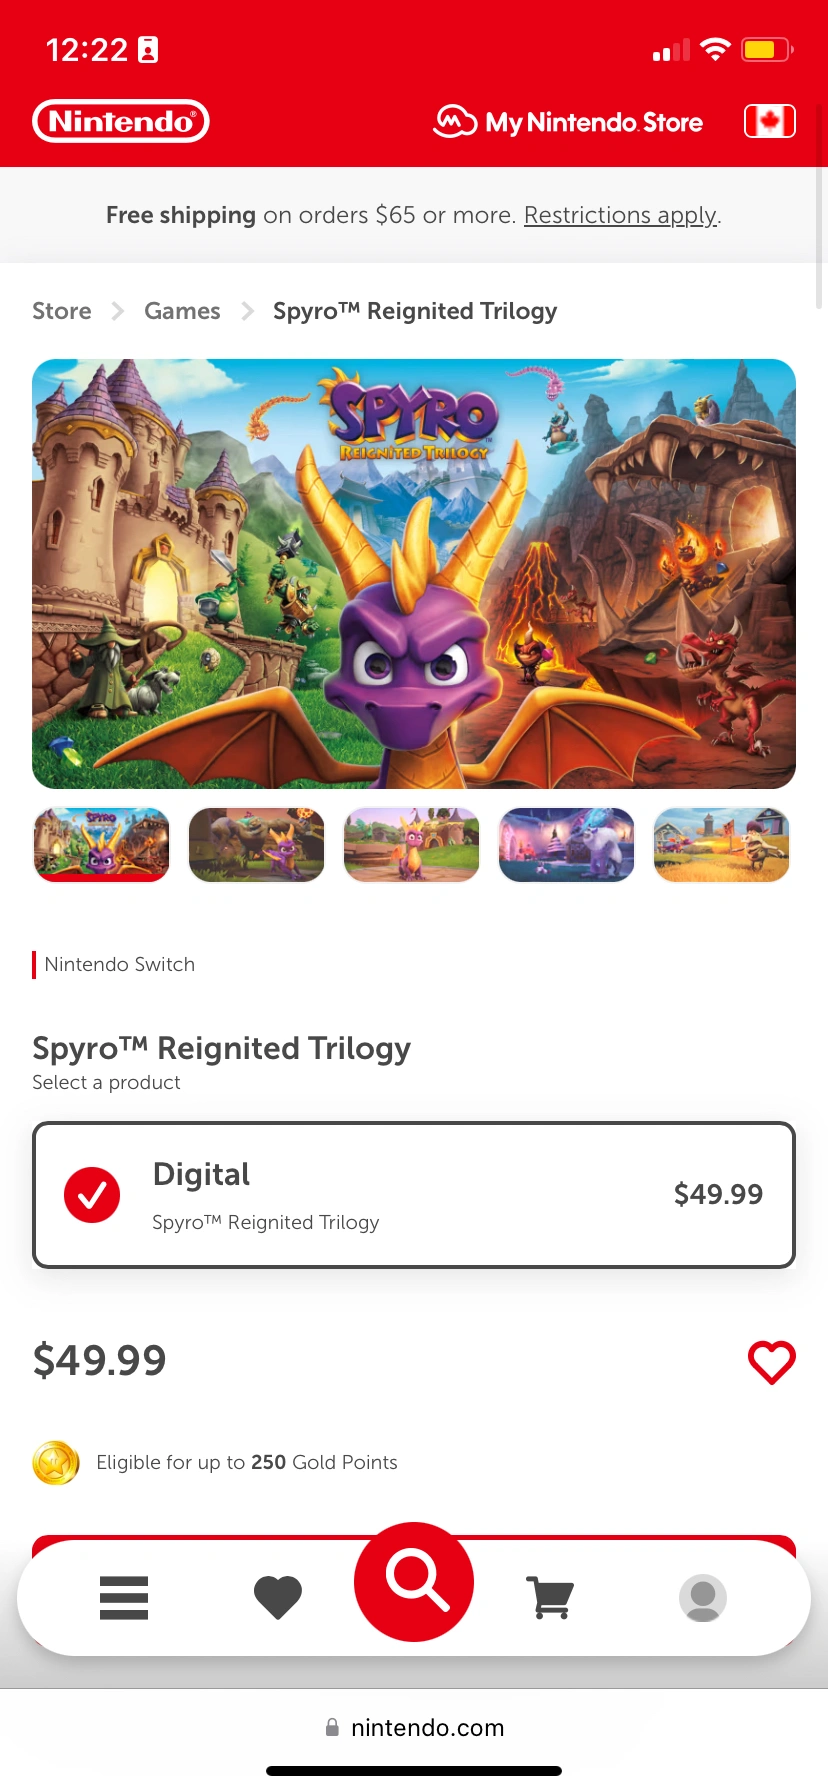This screenshot has width=828, height=1792.
Task: Select the Digital product option
Action: click(414, 1195)
